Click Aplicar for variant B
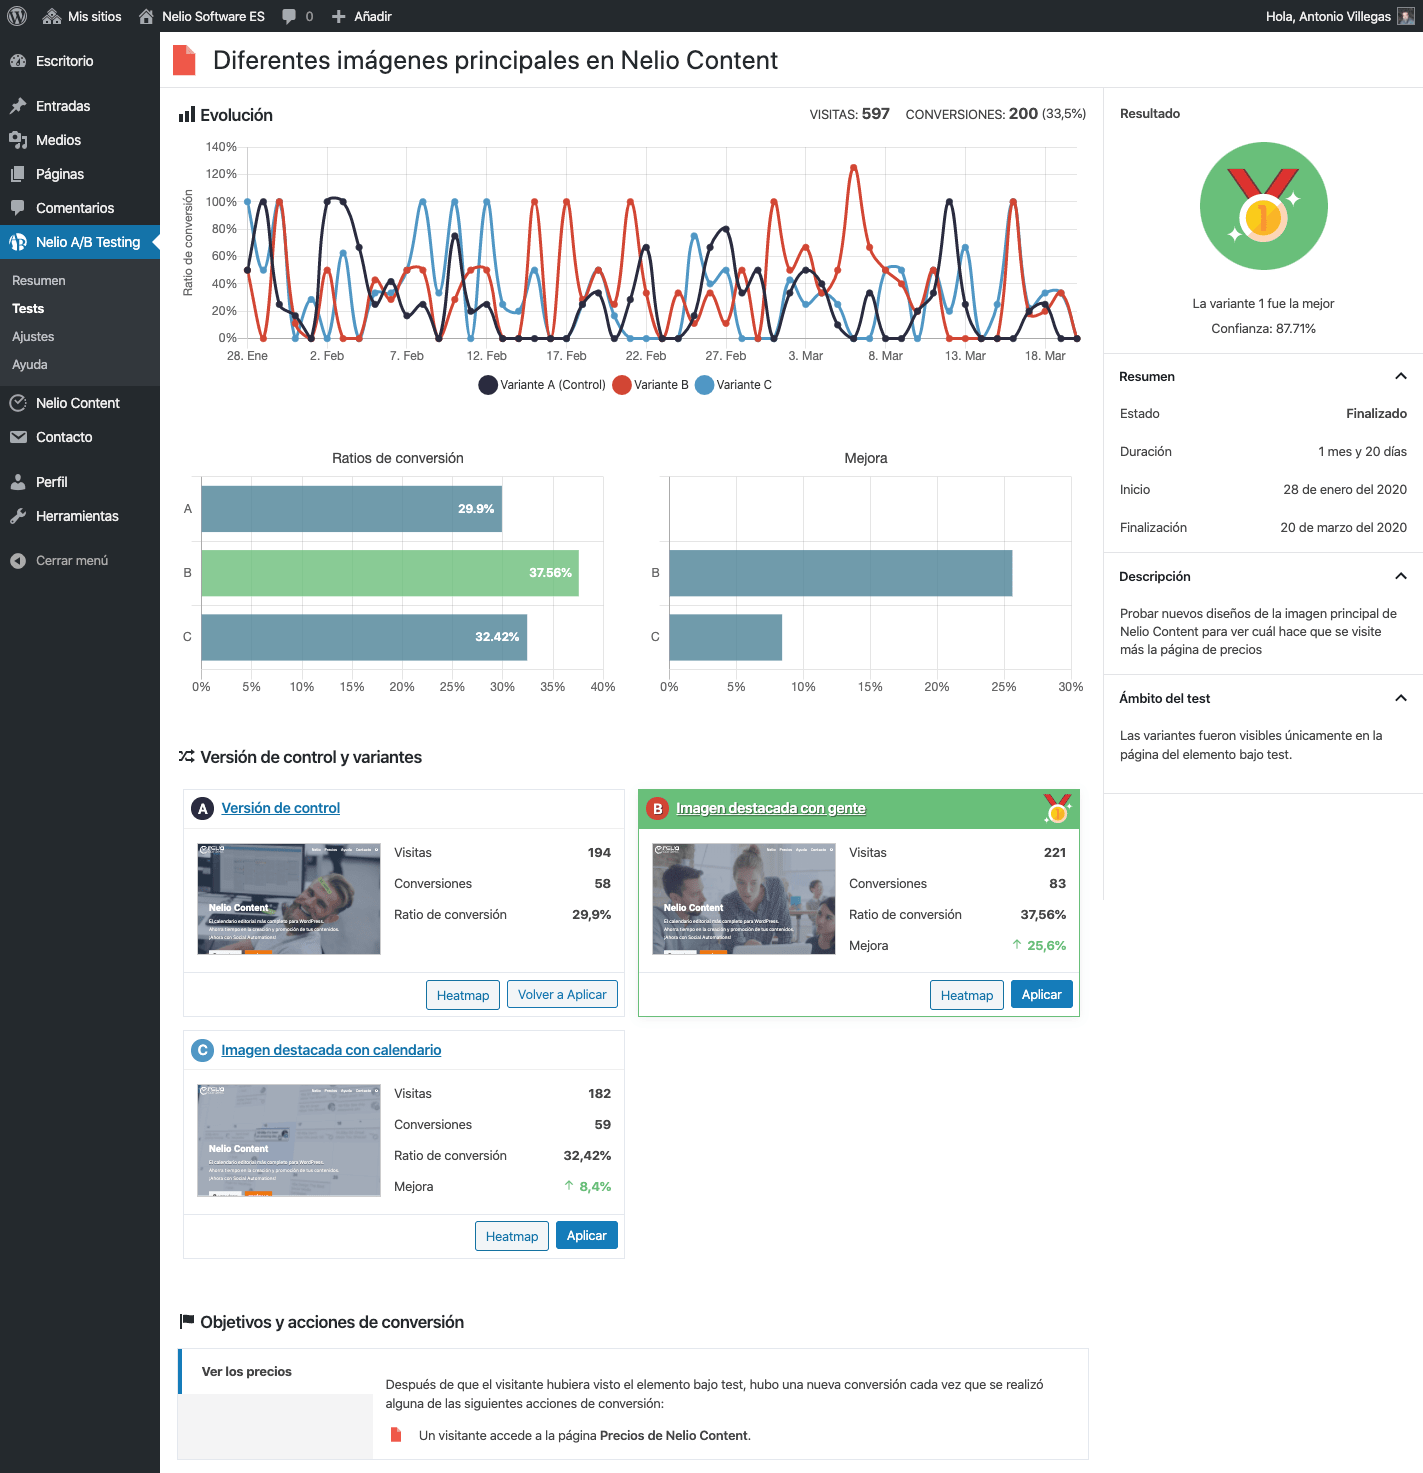 point(1041,995)
